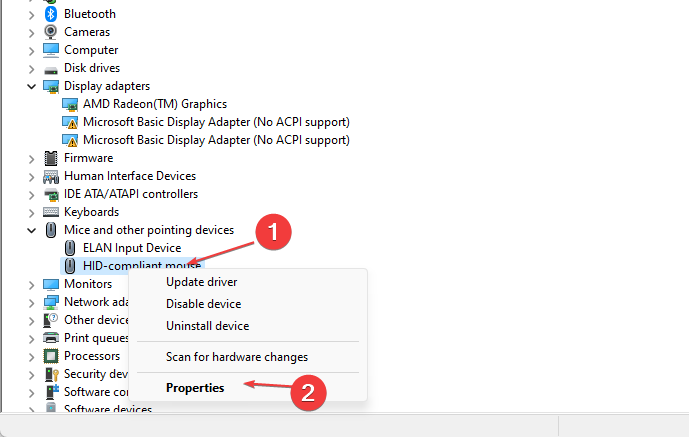Click the Human Interface Devices icon

pos(51,176)
